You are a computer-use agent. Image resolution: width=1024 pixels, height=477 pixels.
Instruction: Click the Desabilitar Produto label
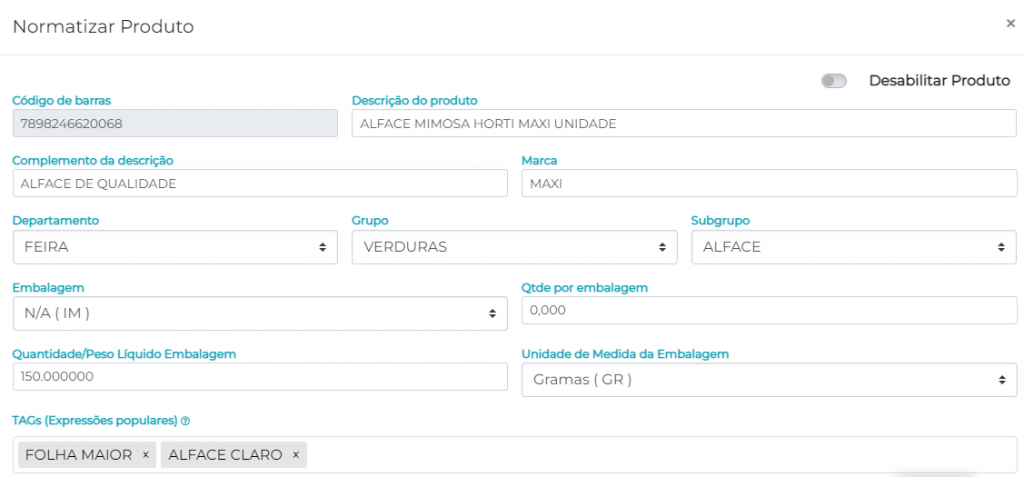pos(939,81)
